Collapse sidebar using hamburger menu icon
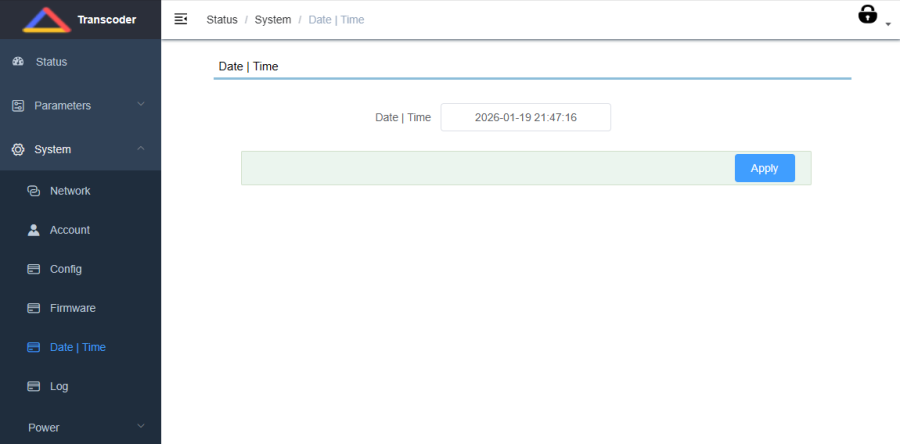The image size is (900, 444). [181, 19]
